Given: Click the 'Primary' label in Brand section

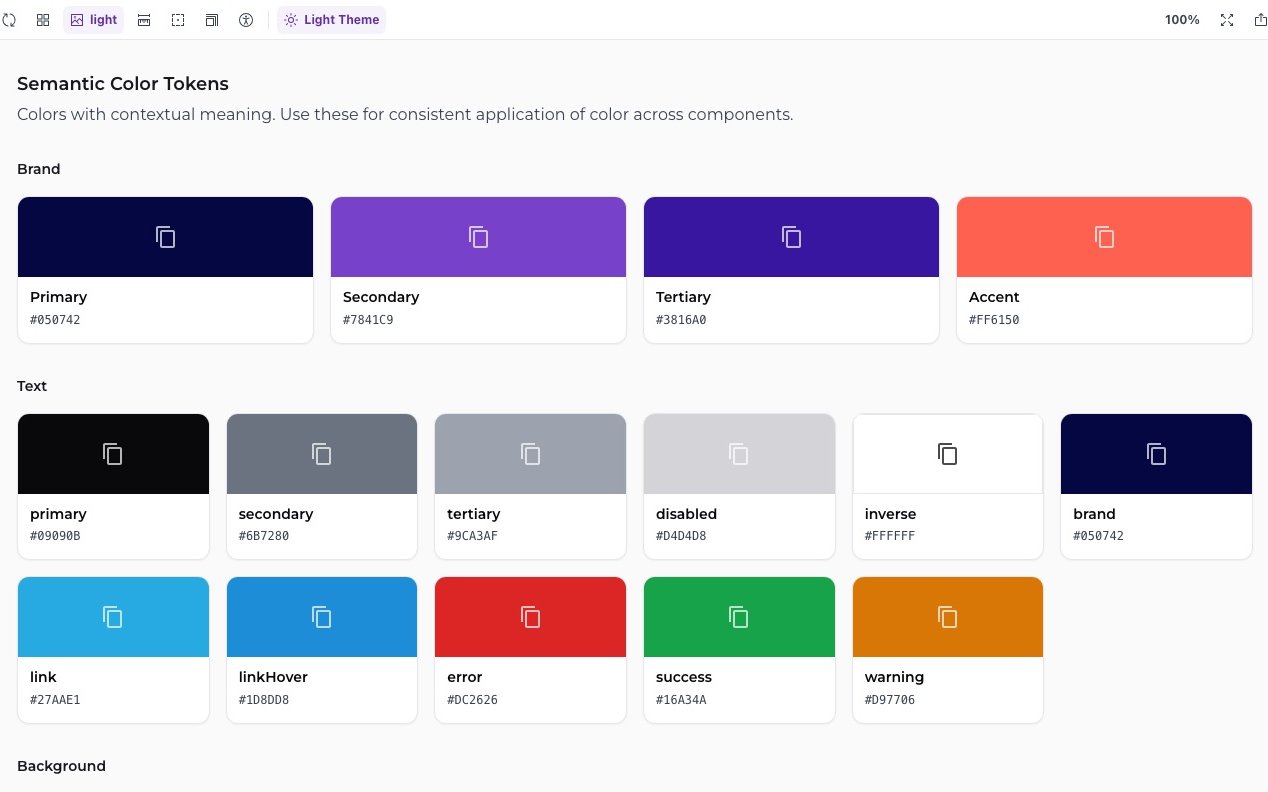Looking at the screenshot, I should click(x=58, y=297).
